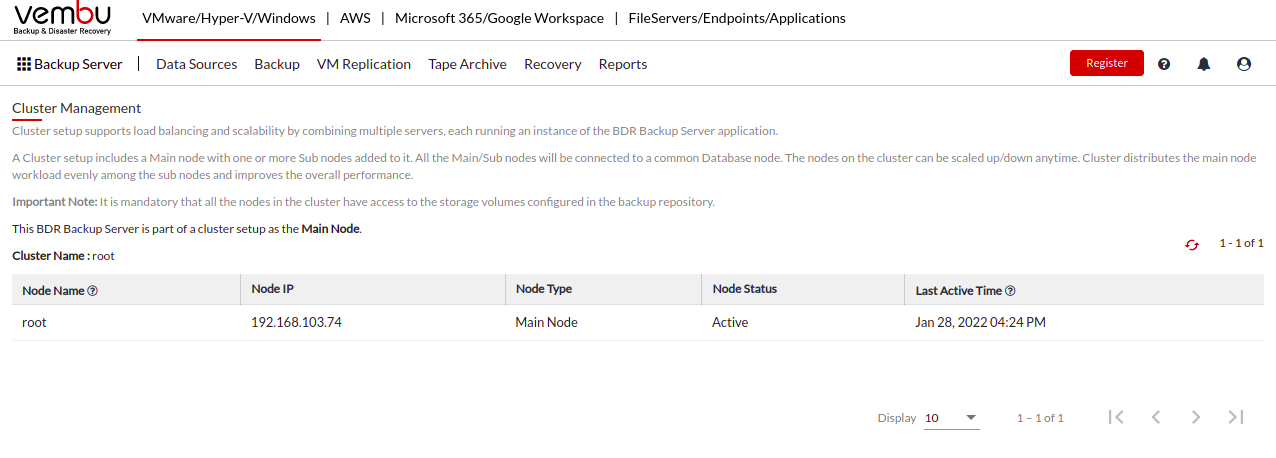1276x458 pixels.
Task: Open the Backup menu
Action: tap(277, 64)
